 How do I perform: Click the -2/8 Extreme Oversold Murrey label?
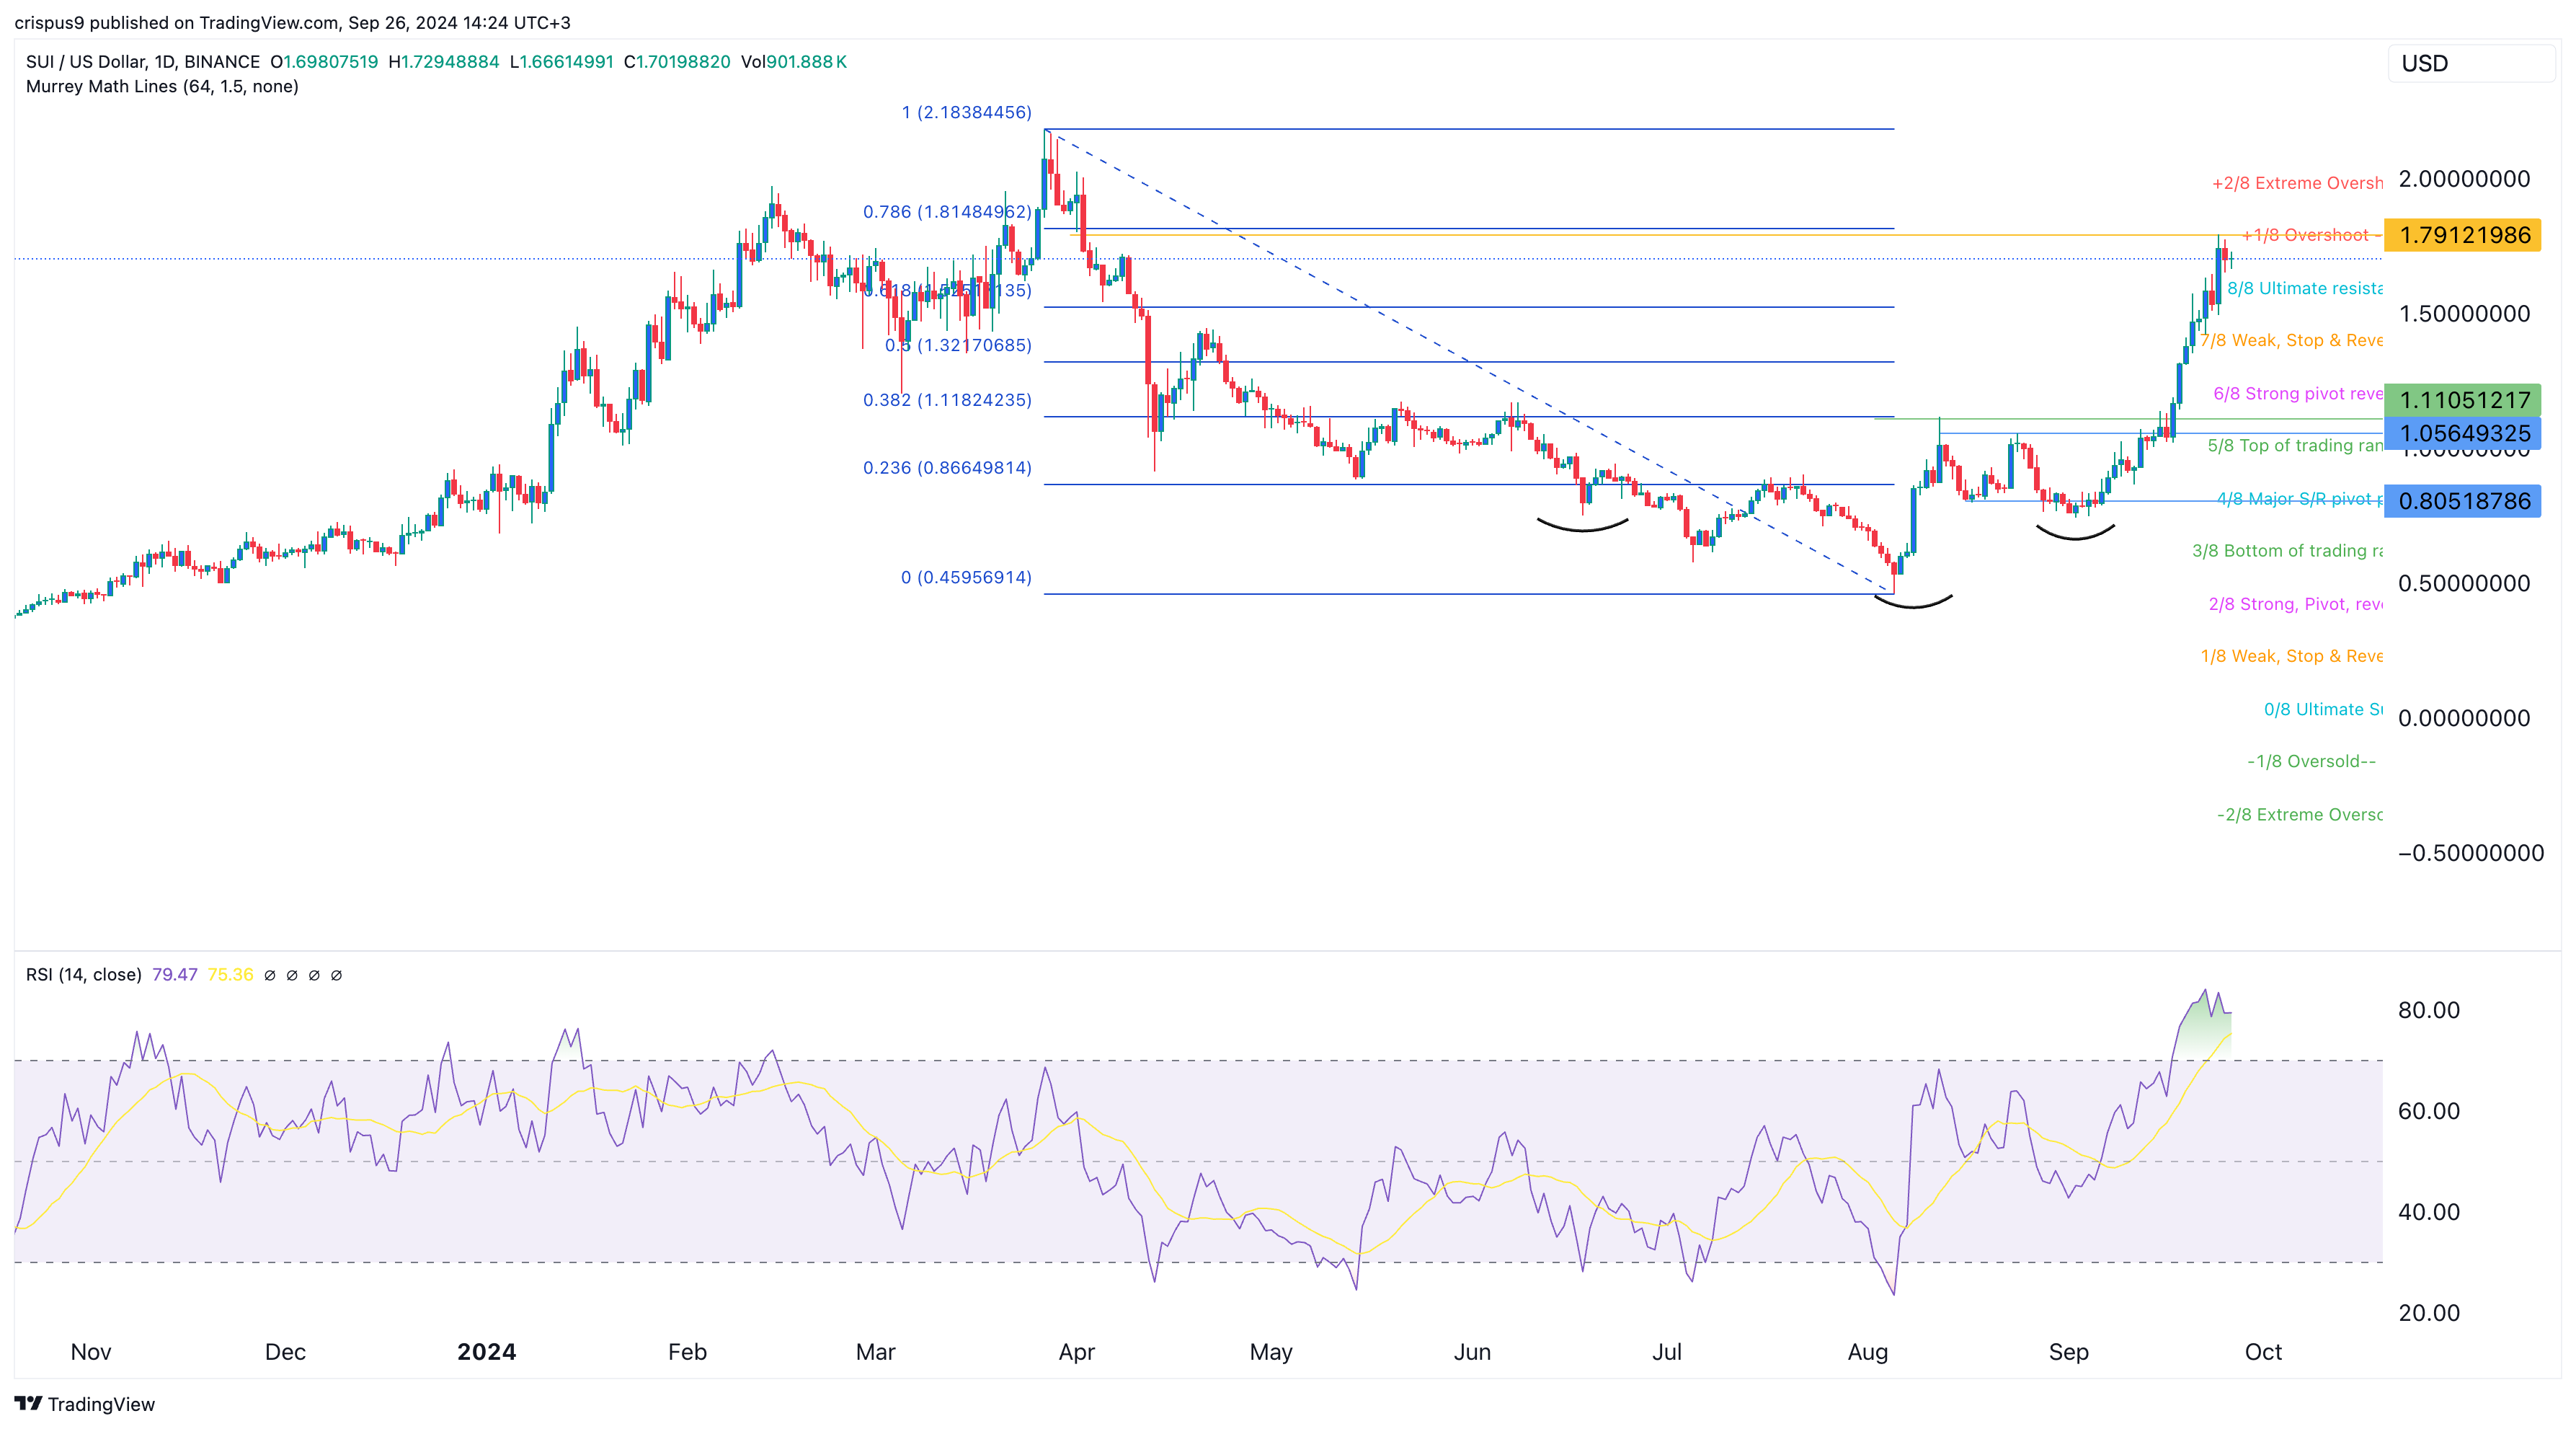2300,814
